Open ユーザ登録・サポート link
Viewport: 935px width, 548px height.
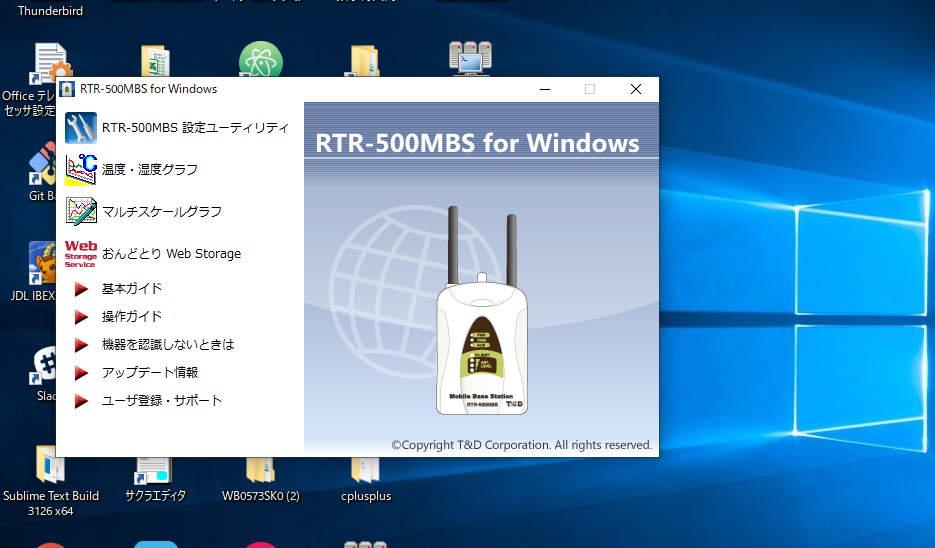pyautogui.click(x=162, y=401)
